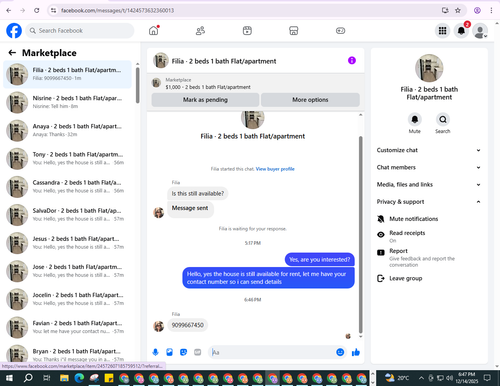Image resolution: width=500 pixels, height=386 pixels.
Task: Open Cassandra conversation in list
Action: [x=67, y=187]
